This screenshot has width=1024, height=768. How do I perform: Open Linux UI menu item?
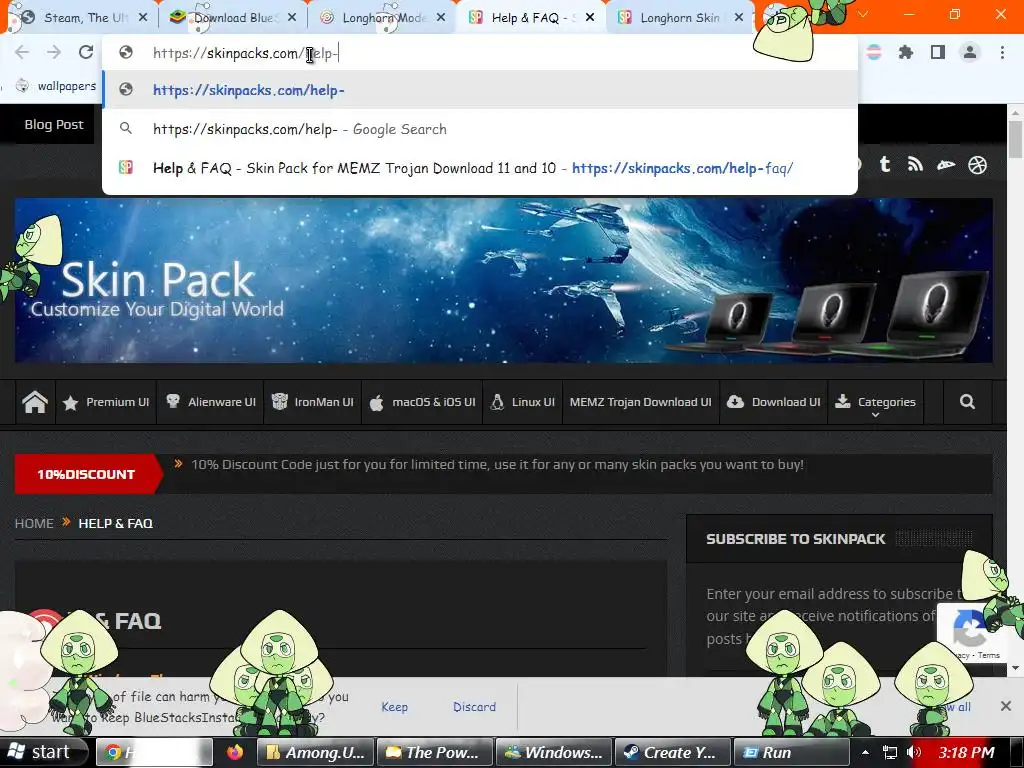pyautogui.click(x=522, y=402)
